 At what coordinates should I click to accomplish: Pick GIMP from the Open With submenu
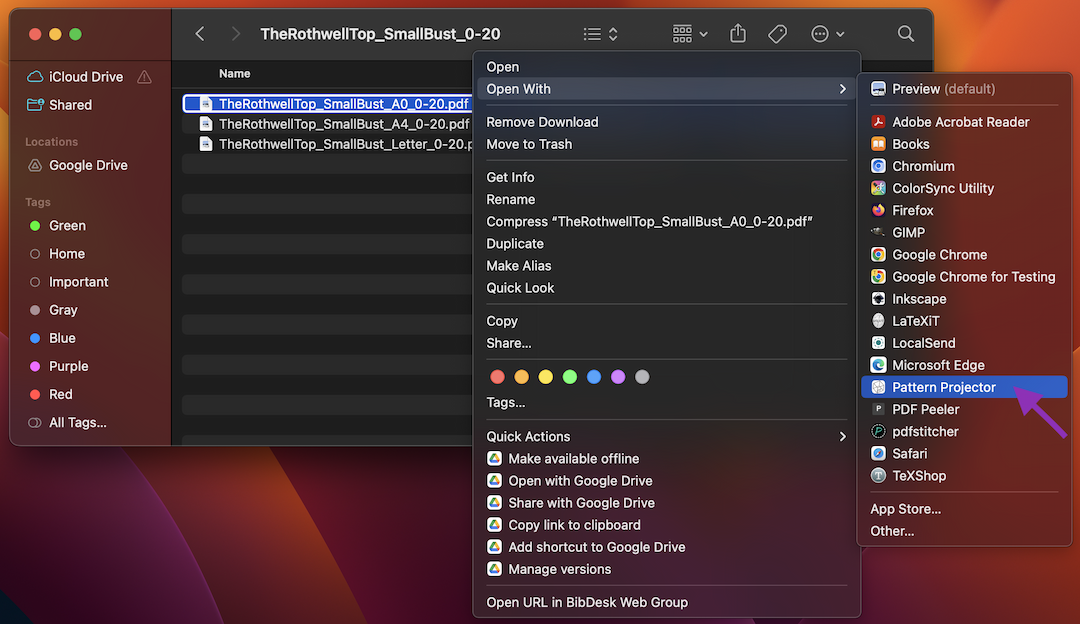click(x=908, y=233)
